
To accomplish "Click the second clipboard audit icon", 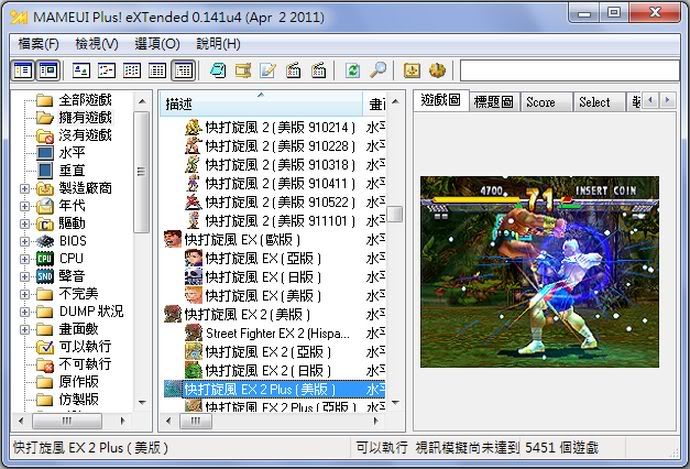I will [x=319, y=70].
